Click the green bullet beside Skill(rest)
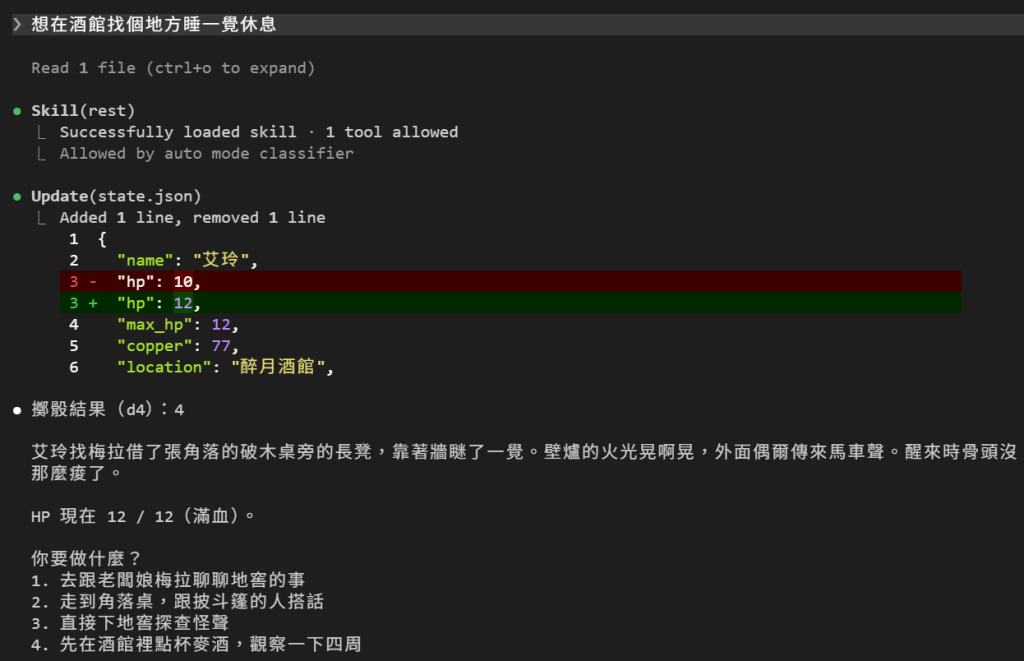This screenshot has width=1024, height=661. pos(17,111)
